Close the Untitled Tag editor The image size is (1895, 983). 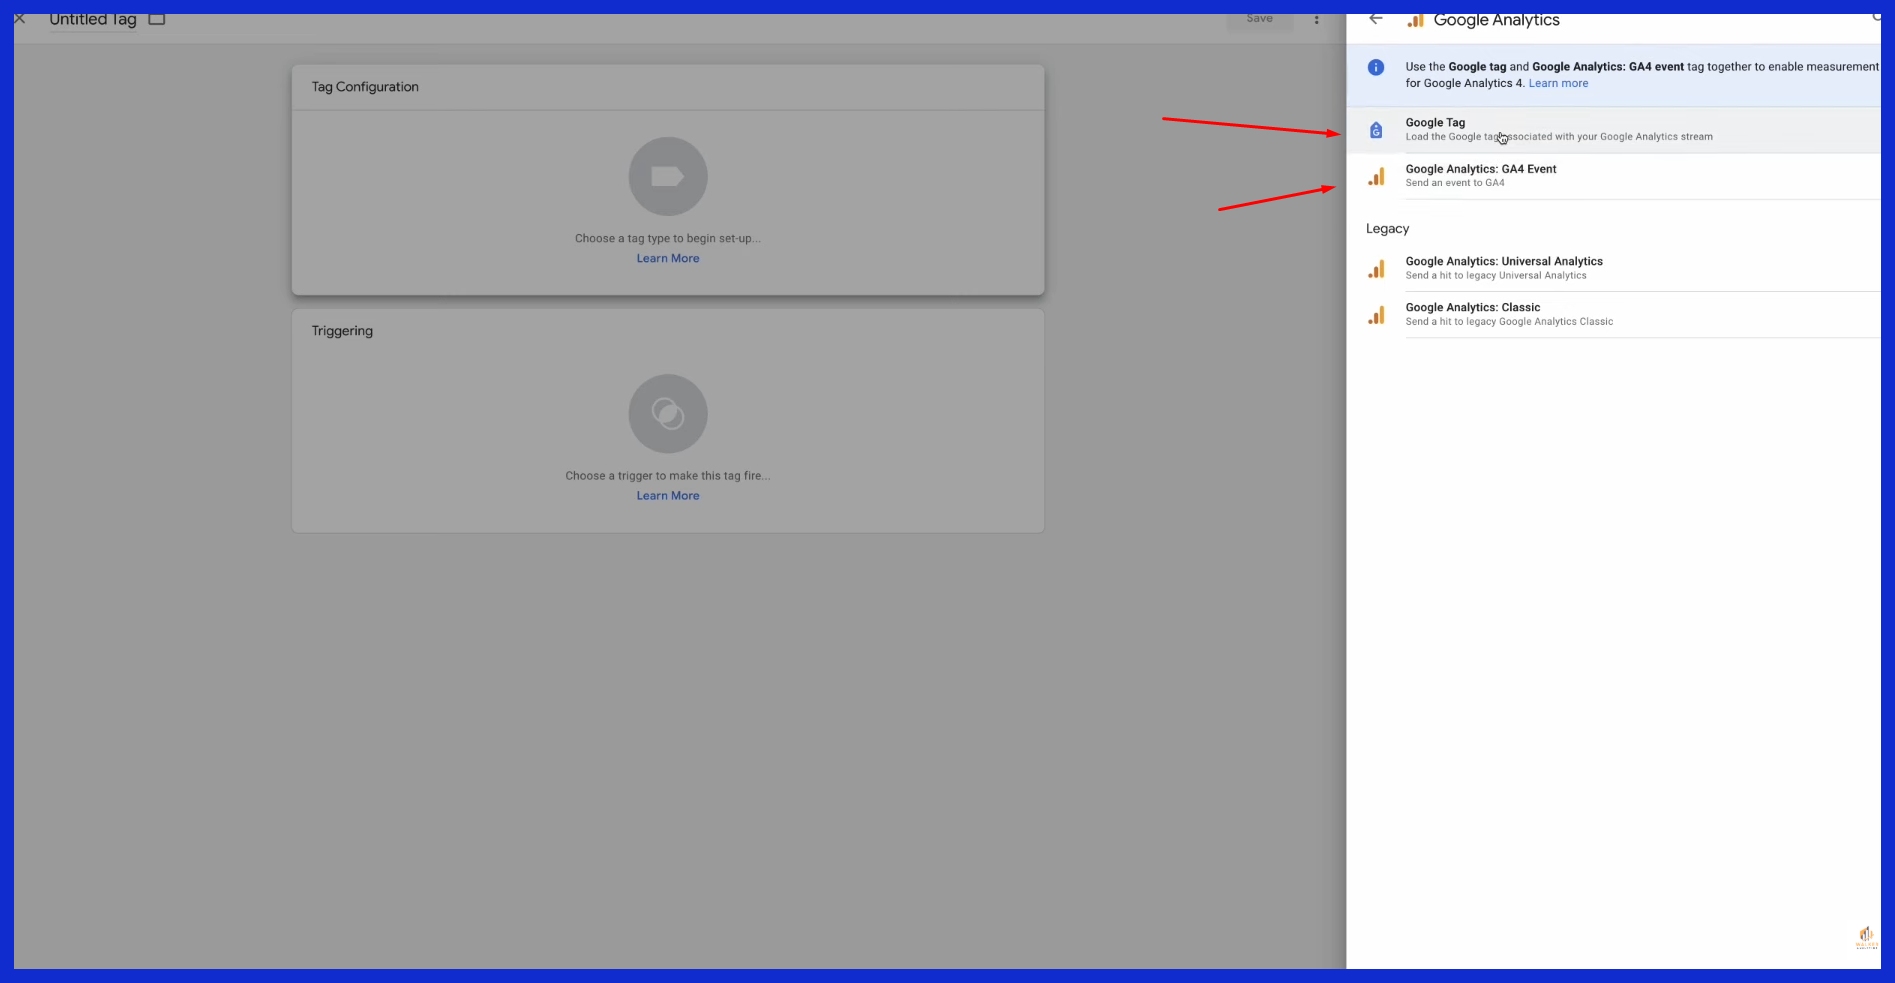(x=19, y=19)
